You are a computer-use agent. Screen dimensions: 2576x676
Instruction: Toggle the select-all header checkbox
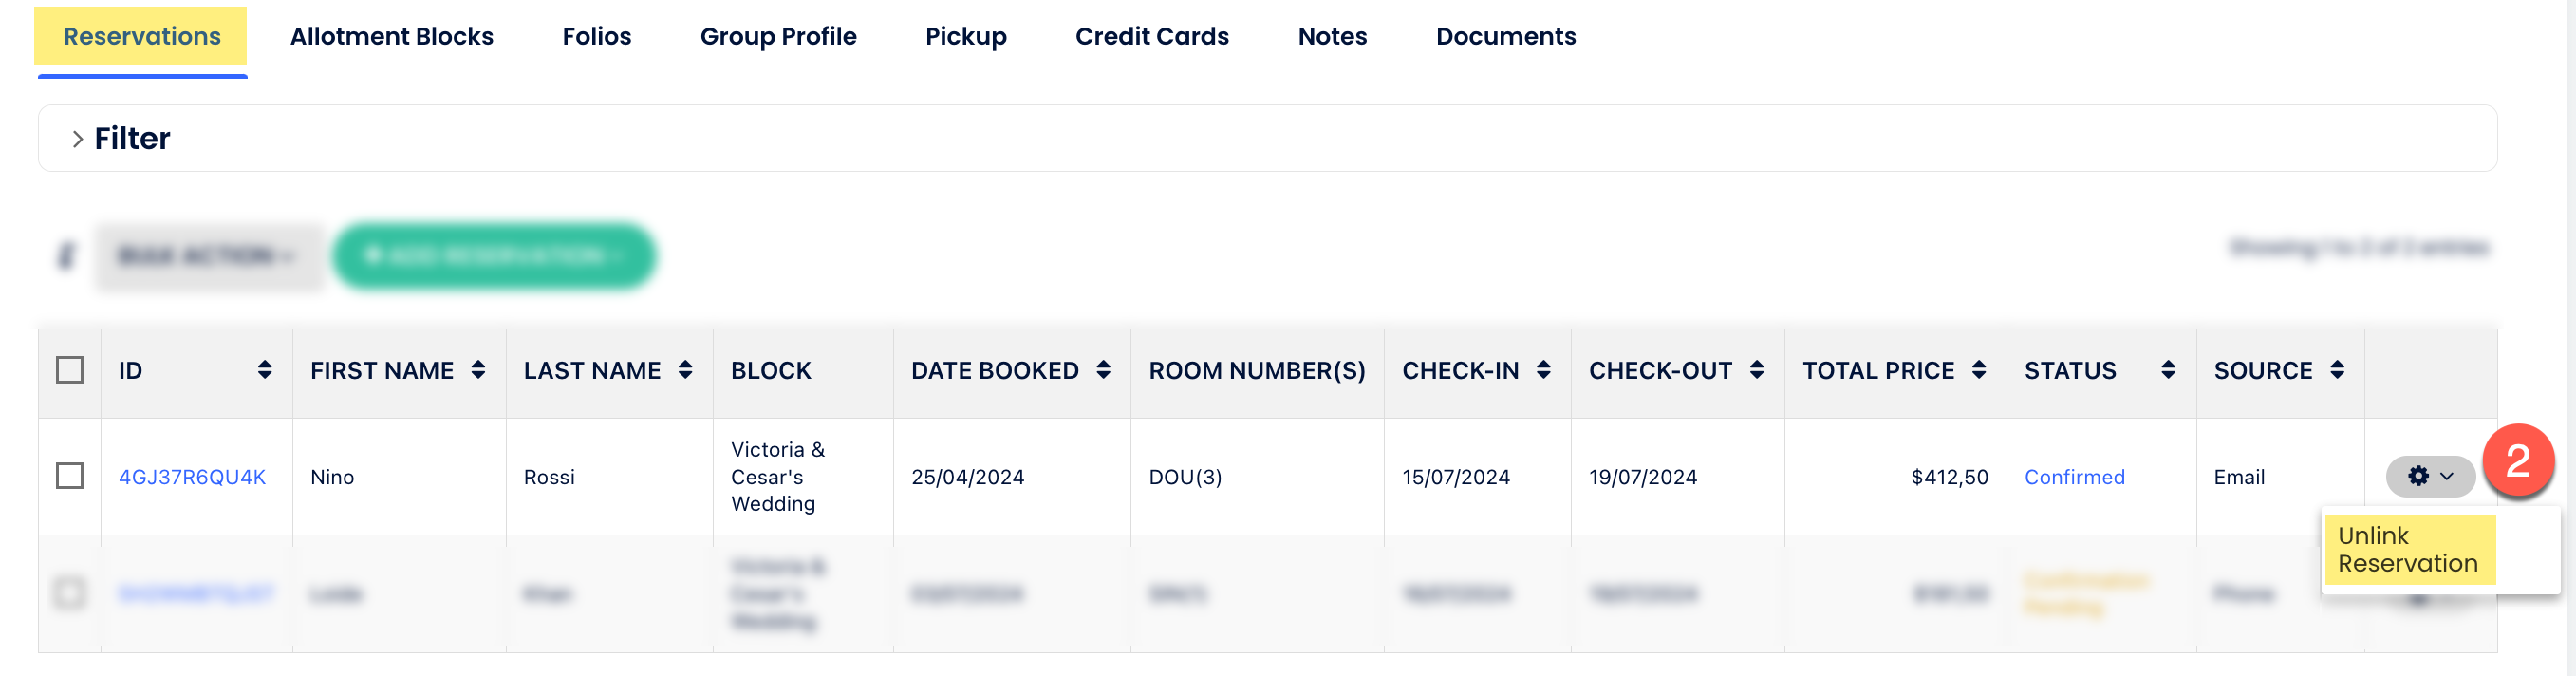70,370
